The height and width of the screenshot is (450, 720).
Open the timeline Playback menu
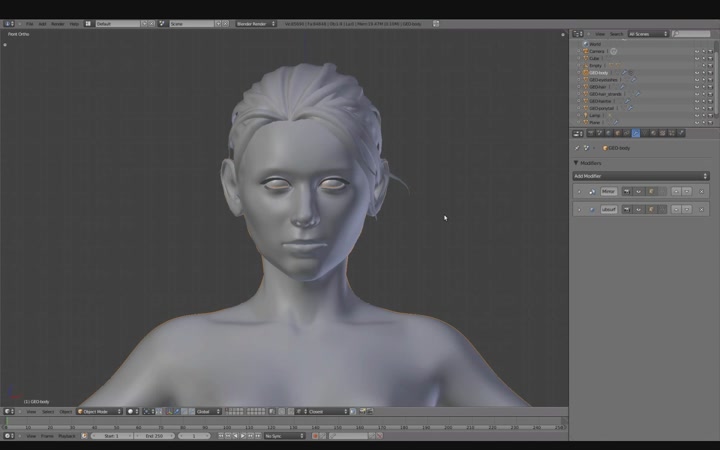click(x=67, y=436)
